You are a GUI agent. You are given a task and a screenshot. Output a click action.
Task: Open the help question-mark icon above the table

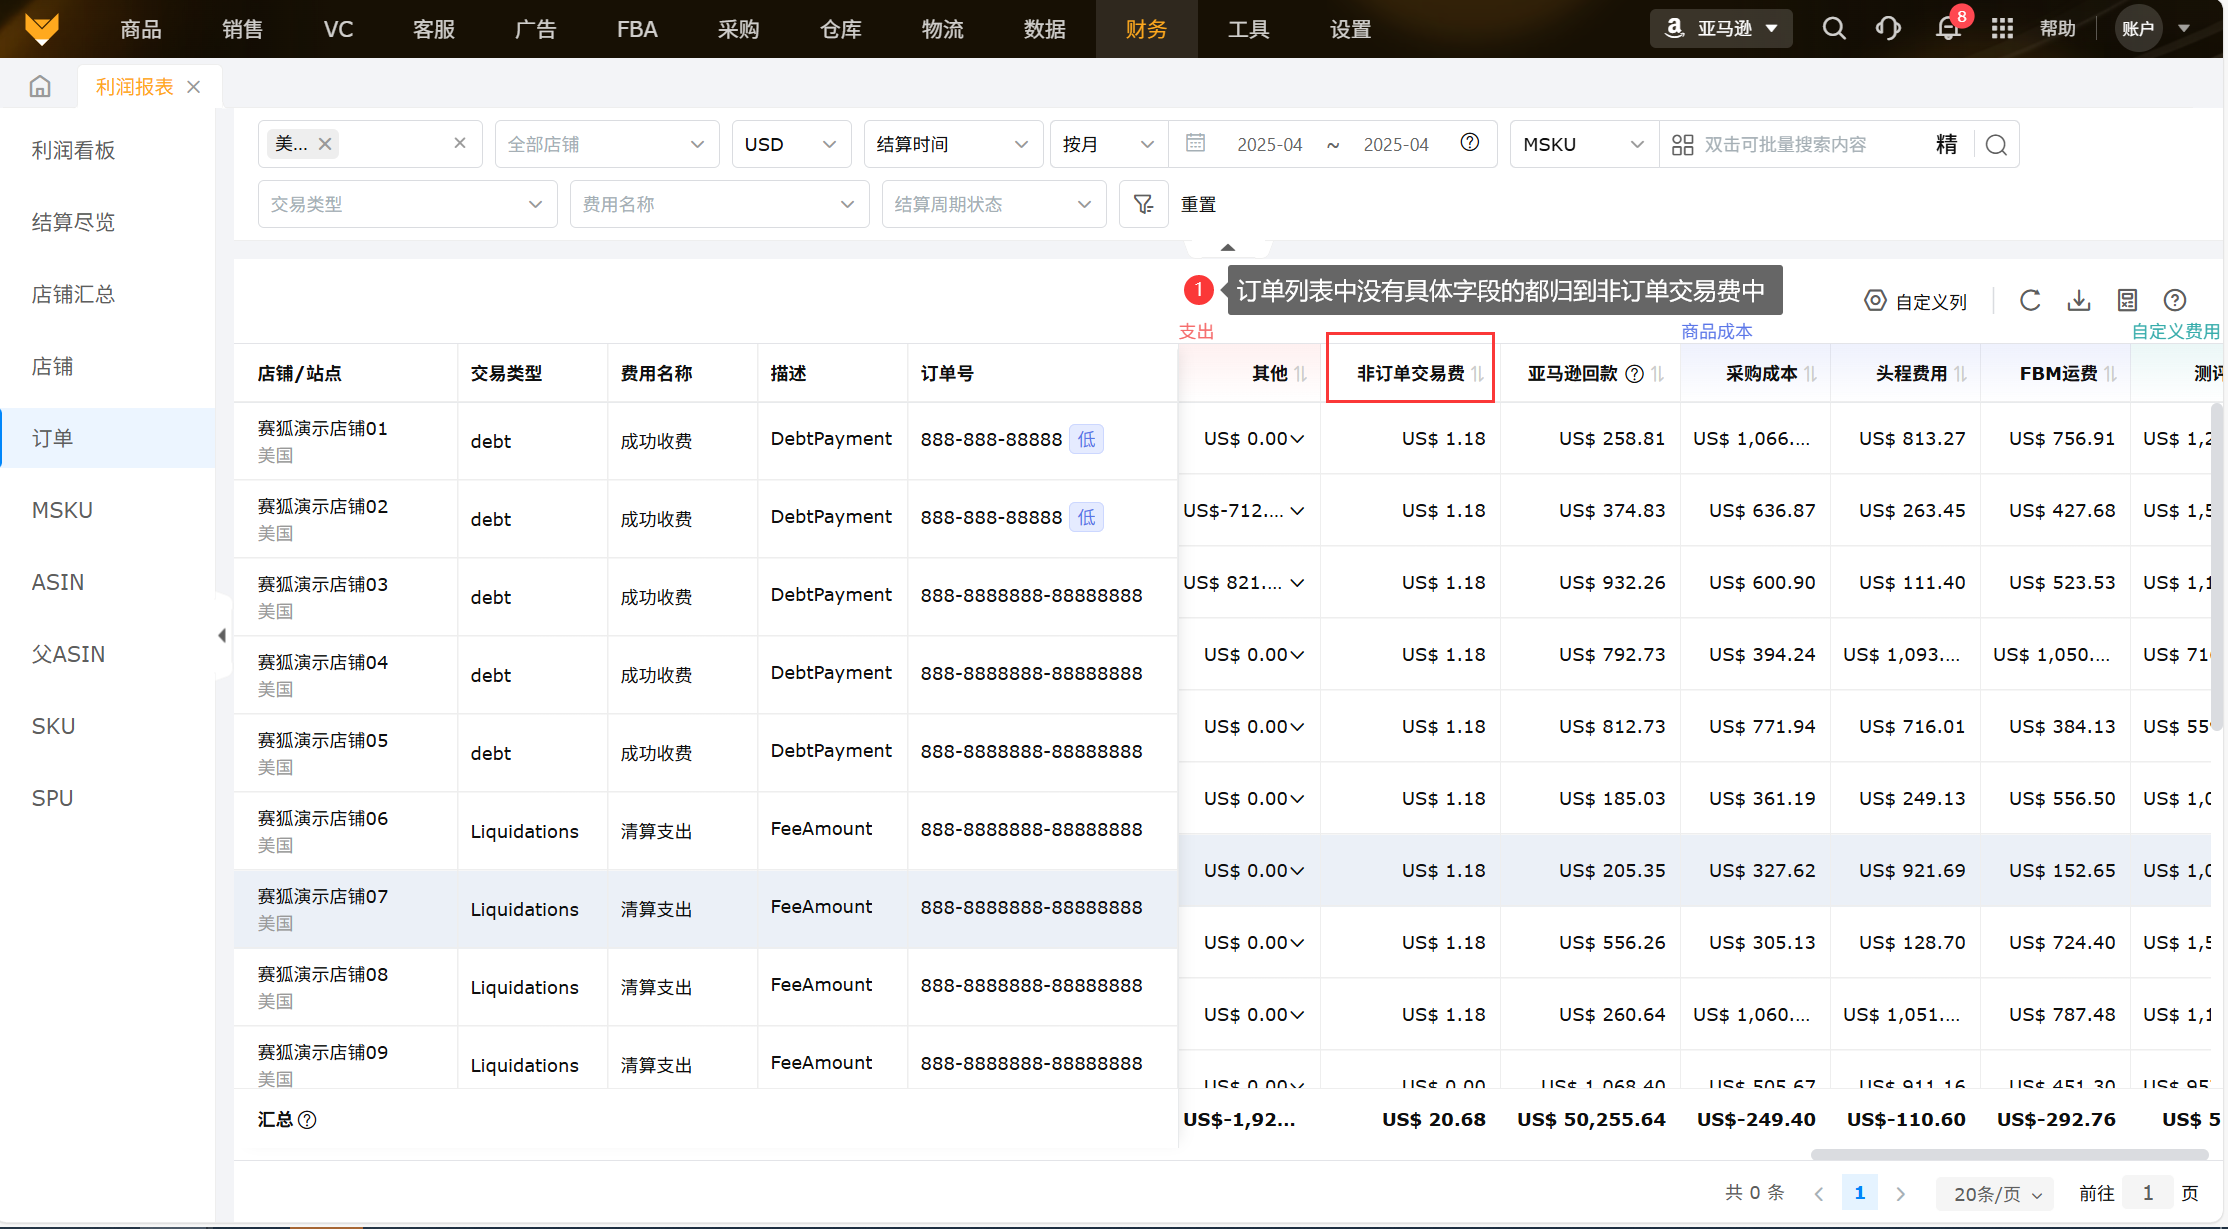(2175, 300)
